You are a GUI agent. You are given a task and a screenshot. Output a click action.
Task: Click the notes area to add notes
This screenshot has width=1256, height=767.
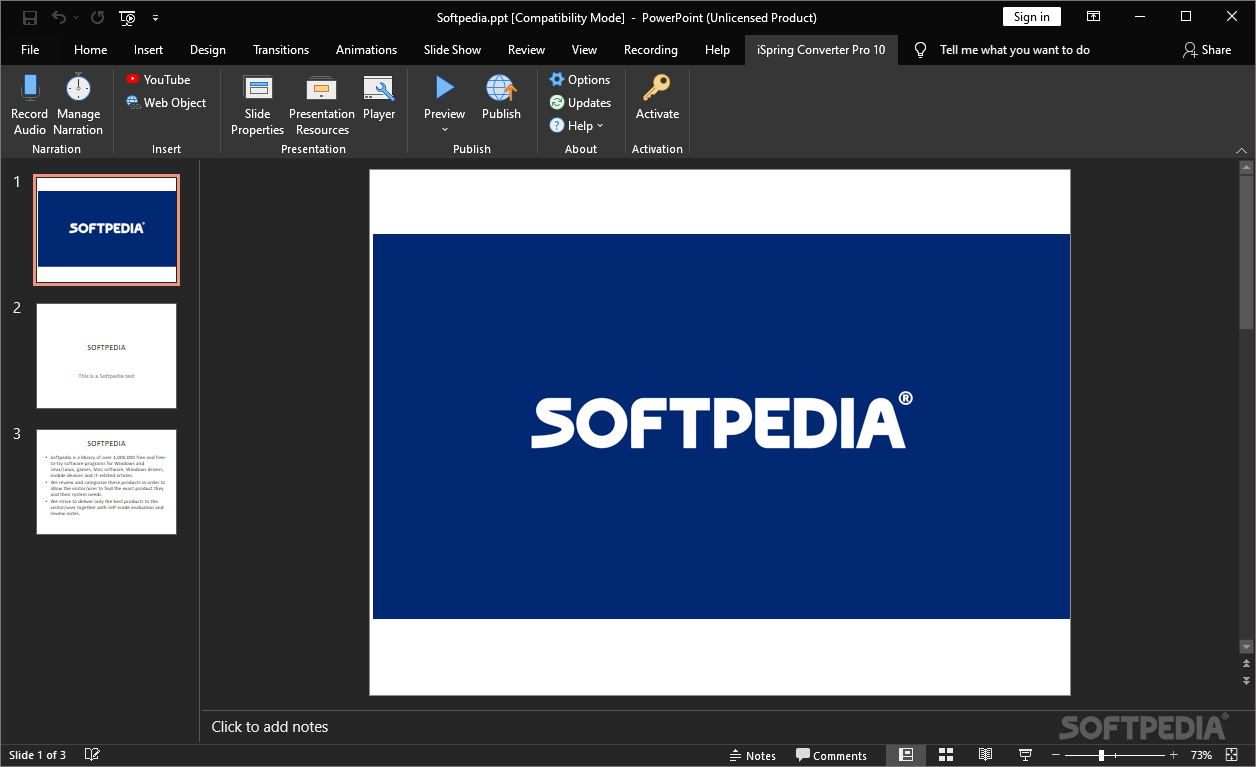[270, 727]
